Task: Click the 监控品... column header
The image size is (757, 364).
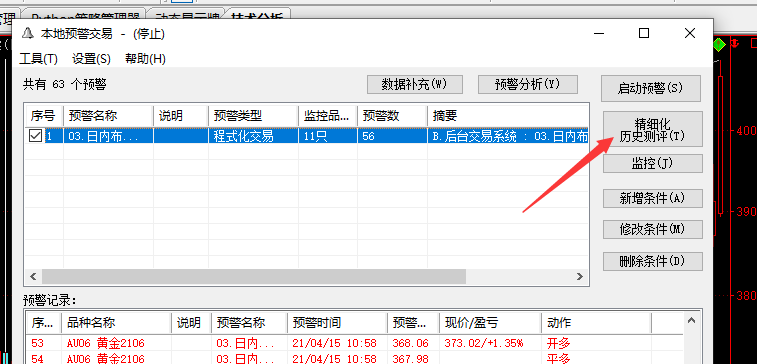Action: point(328,116)
